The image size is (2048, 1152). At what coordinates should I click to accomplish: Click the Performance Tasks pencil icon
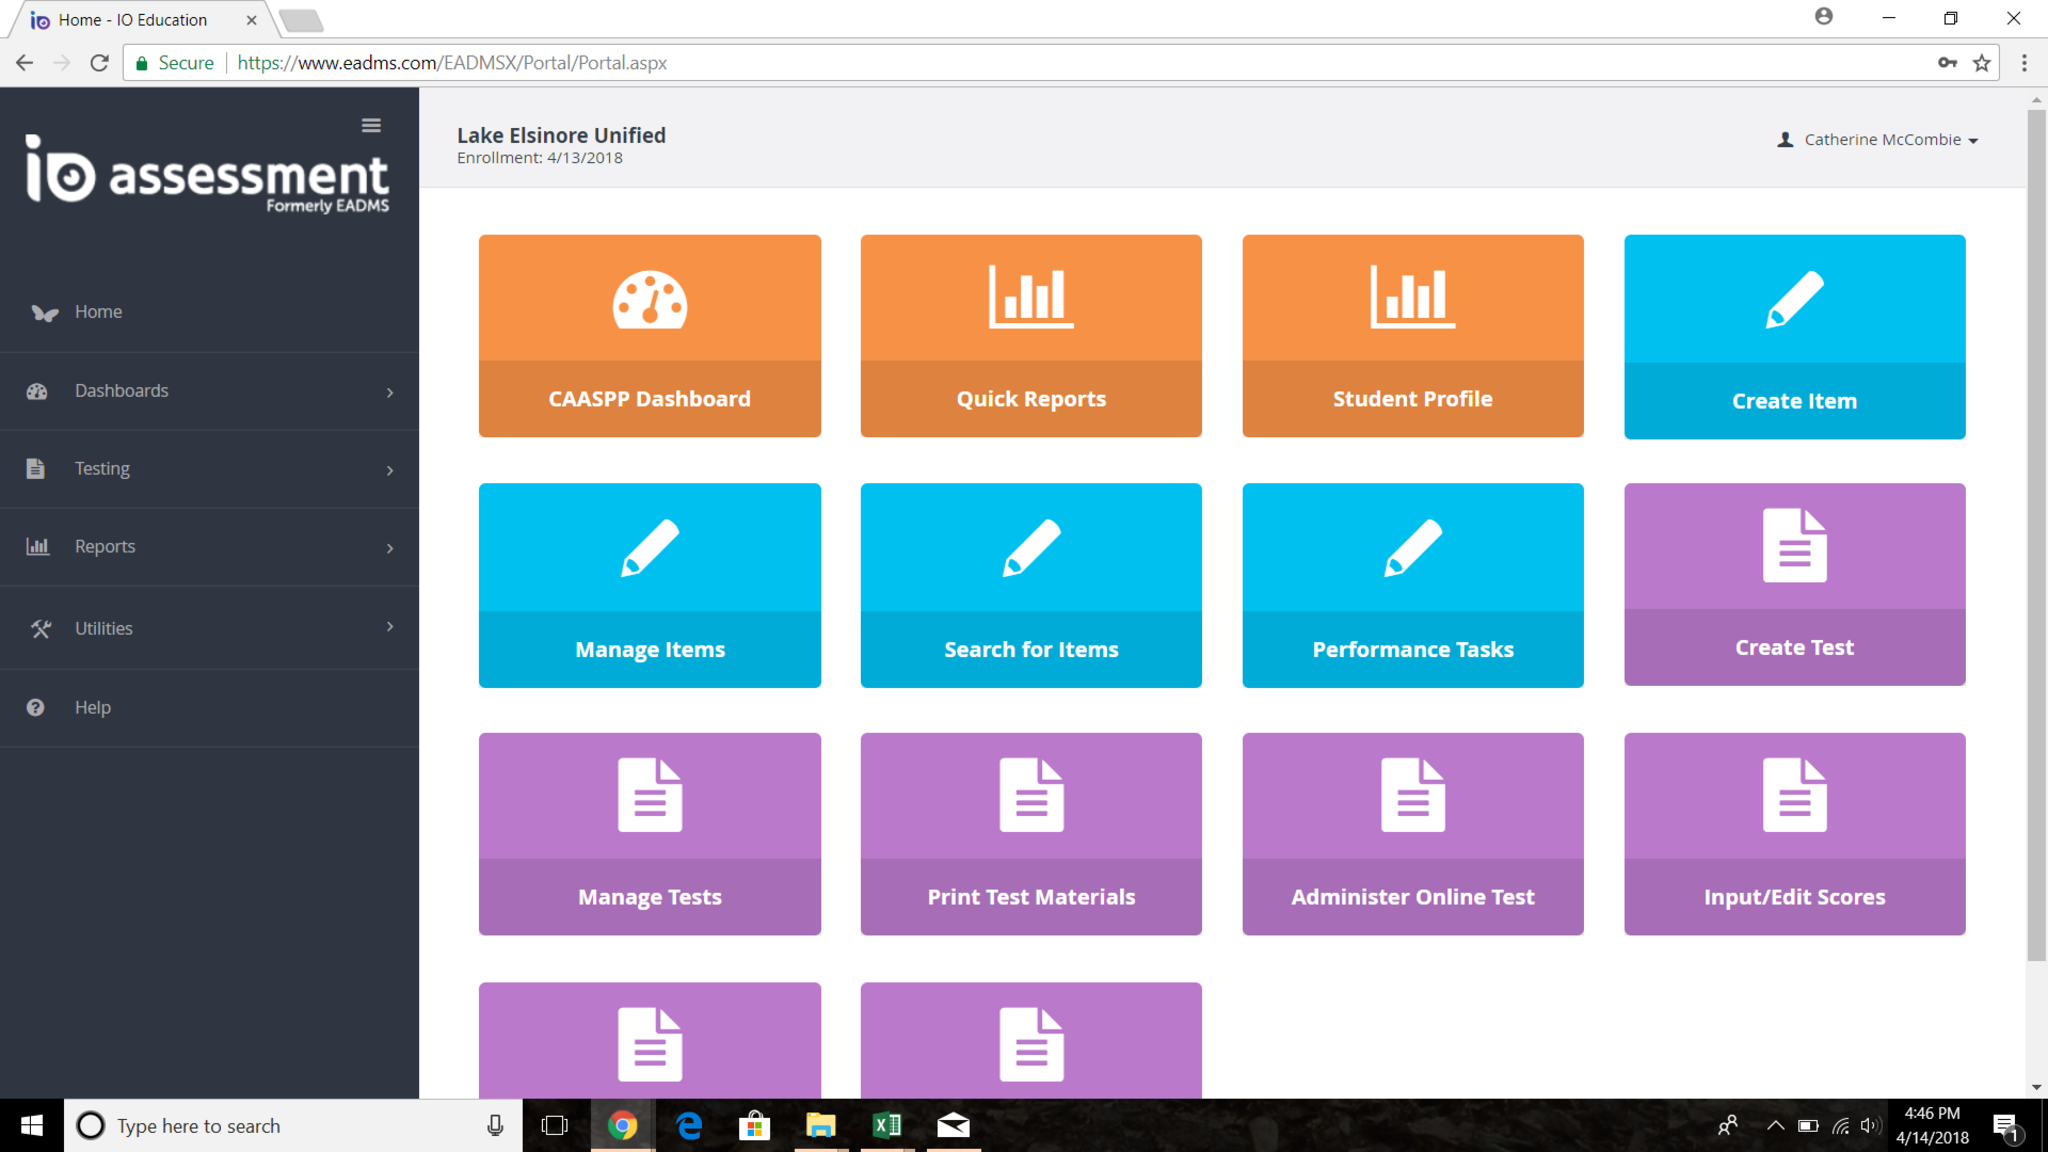click(x=1412, y=548)
